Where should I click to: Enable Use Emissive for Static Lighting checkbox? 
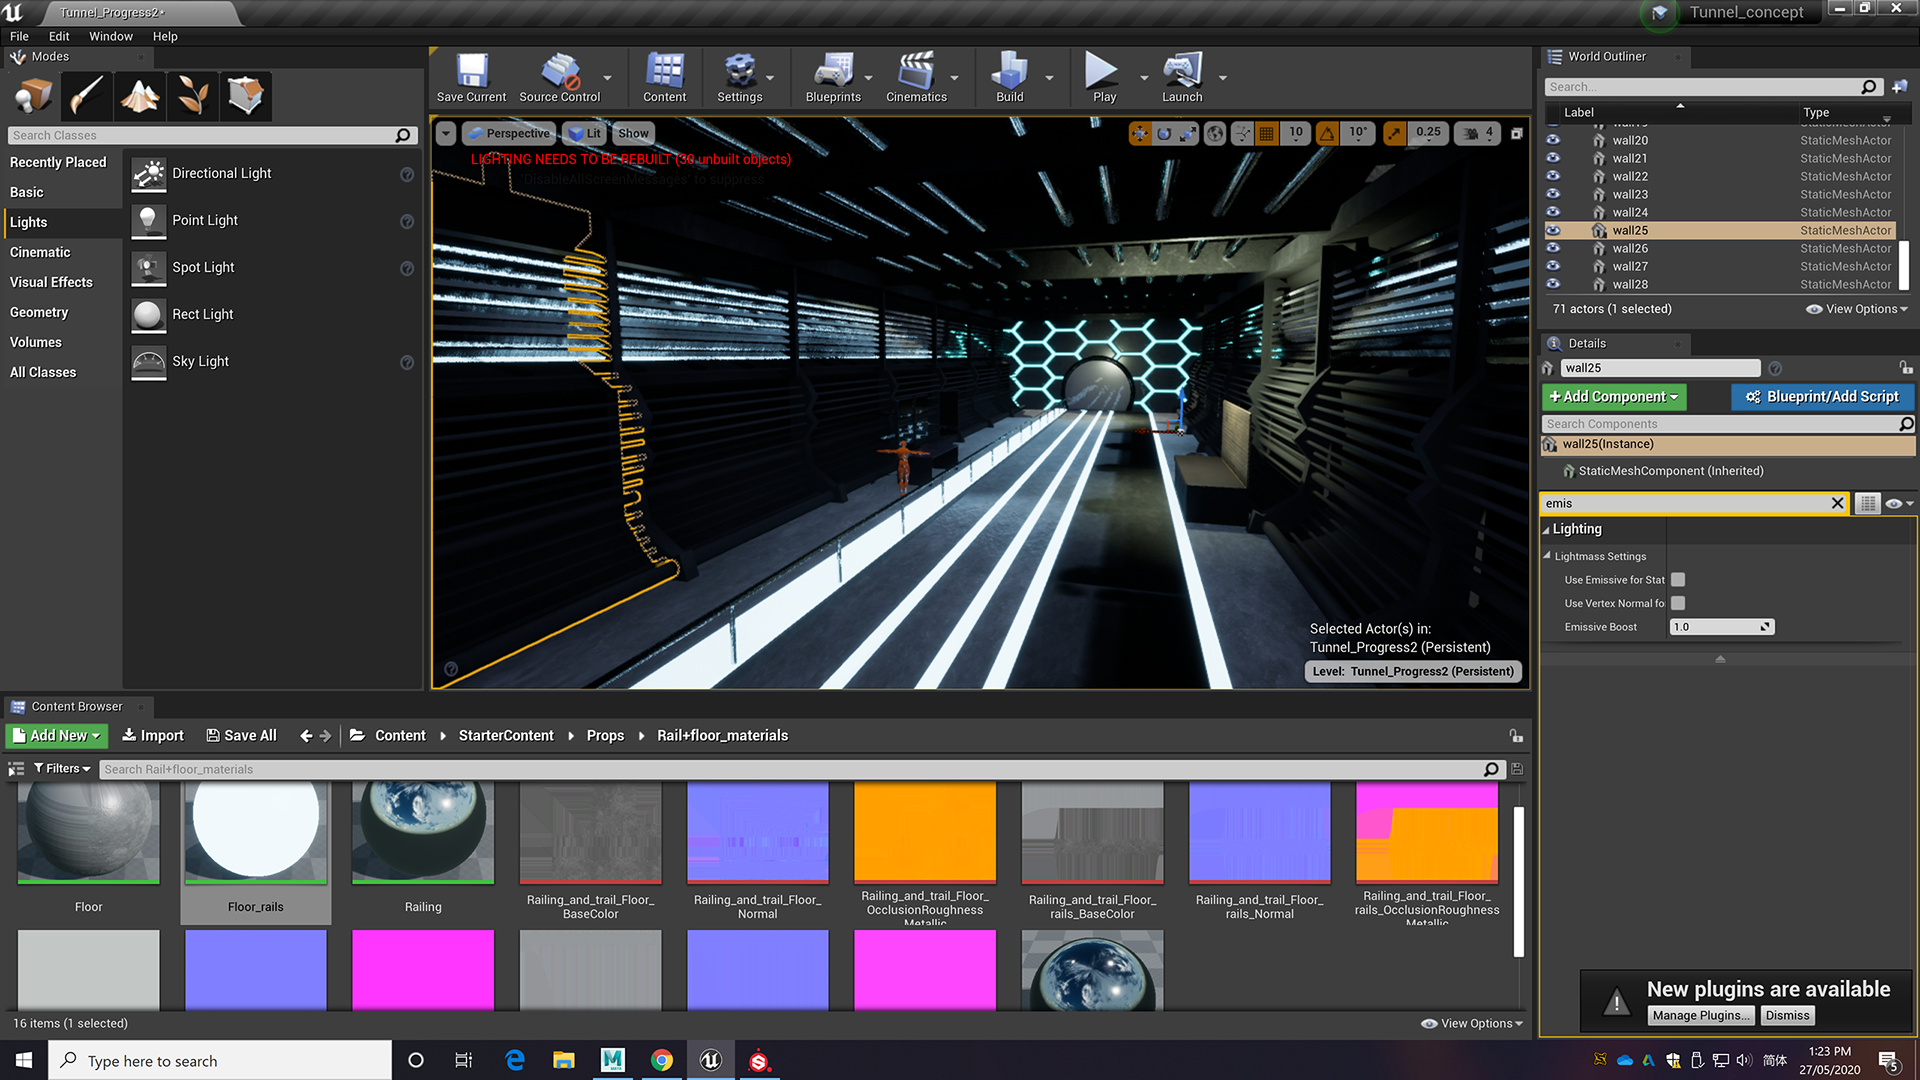click(1678, 580)
